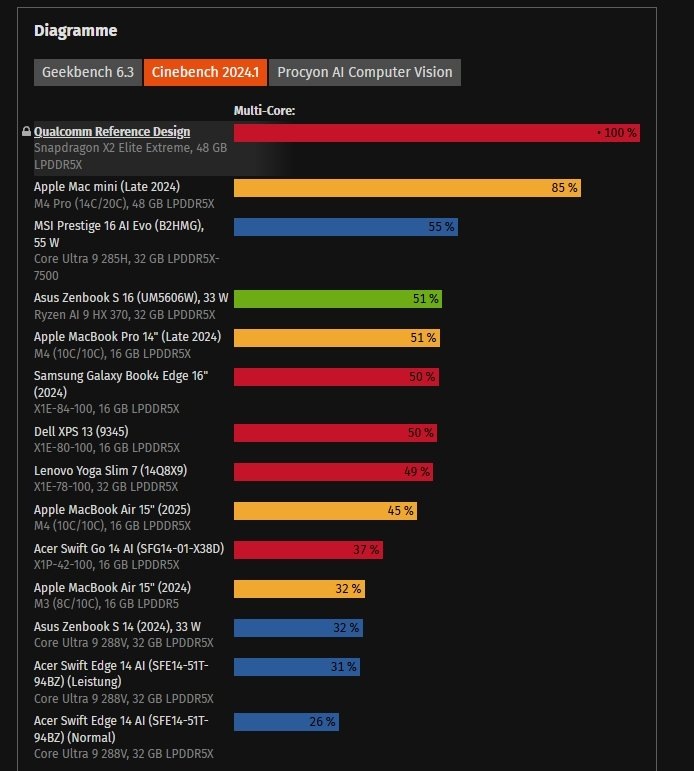Select Asus Zenbook S 14 (2024), 33 W label
694x771 pixels.
coord(117,627)
